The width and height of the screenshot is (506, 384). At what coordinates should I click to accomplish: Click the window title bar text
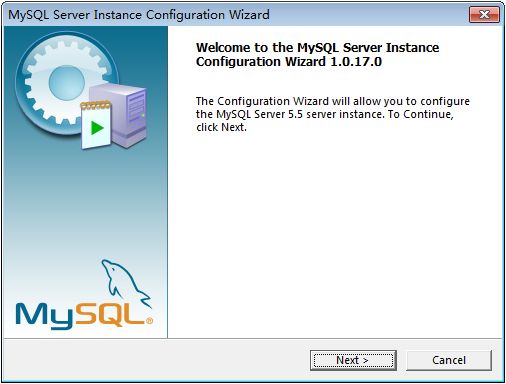tap(139, 15)
